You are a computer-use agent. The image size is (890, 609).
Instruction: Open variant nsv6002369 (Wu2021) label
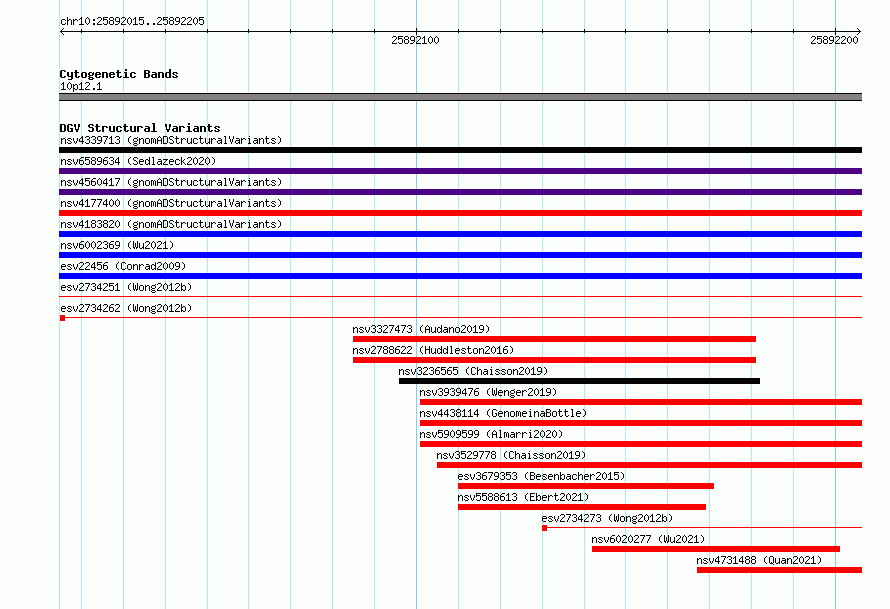point(117,245)
